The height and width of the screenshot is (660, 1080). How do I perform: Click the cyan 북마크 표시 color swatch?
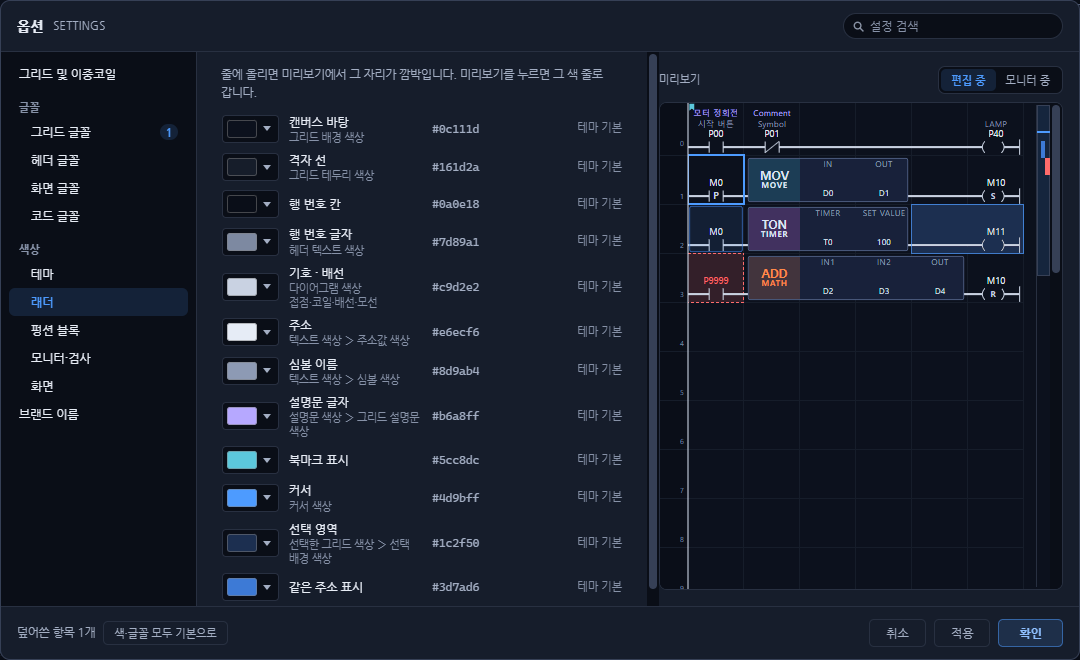point(242,460)
